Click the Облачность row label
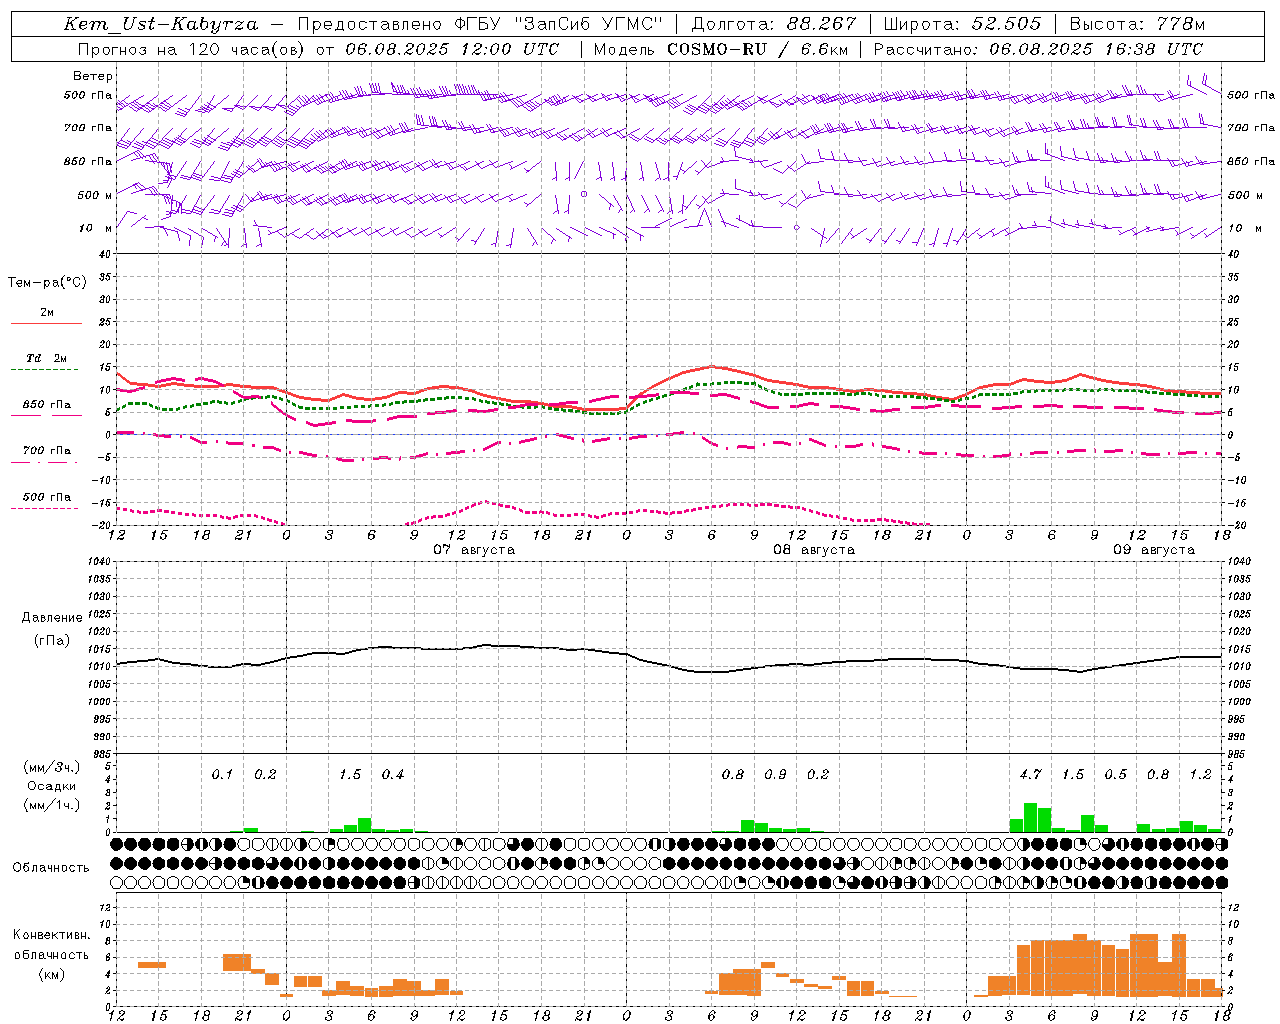1280x1024 pixels. click(x=51, y=867)
